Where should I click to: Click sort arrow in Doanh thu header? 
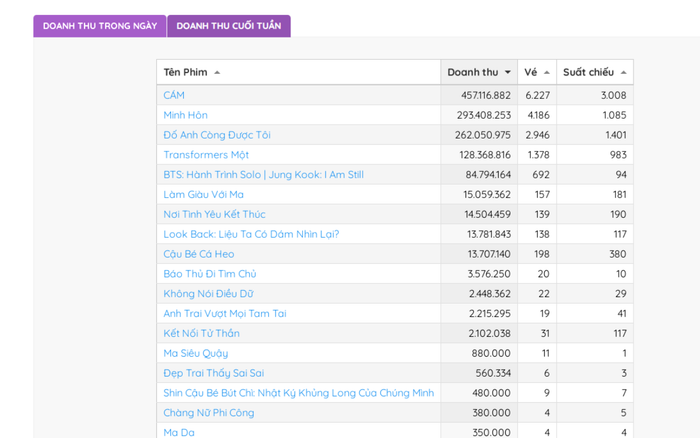[508, 73]
